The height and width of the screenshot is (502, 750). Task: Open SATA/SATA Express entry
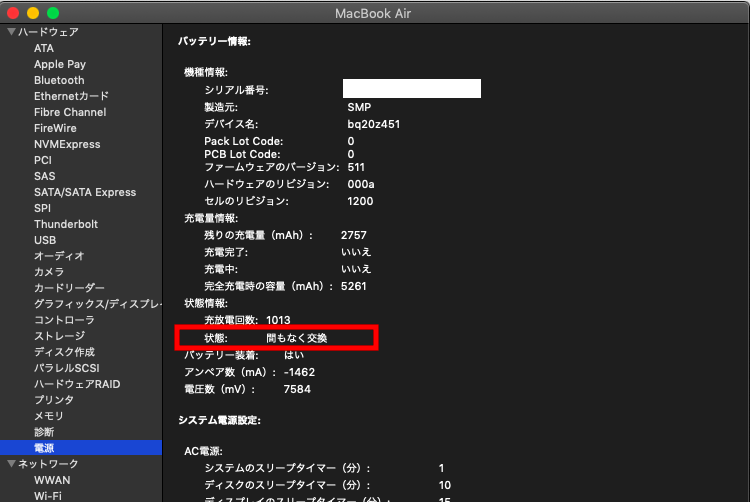[85, 192]
